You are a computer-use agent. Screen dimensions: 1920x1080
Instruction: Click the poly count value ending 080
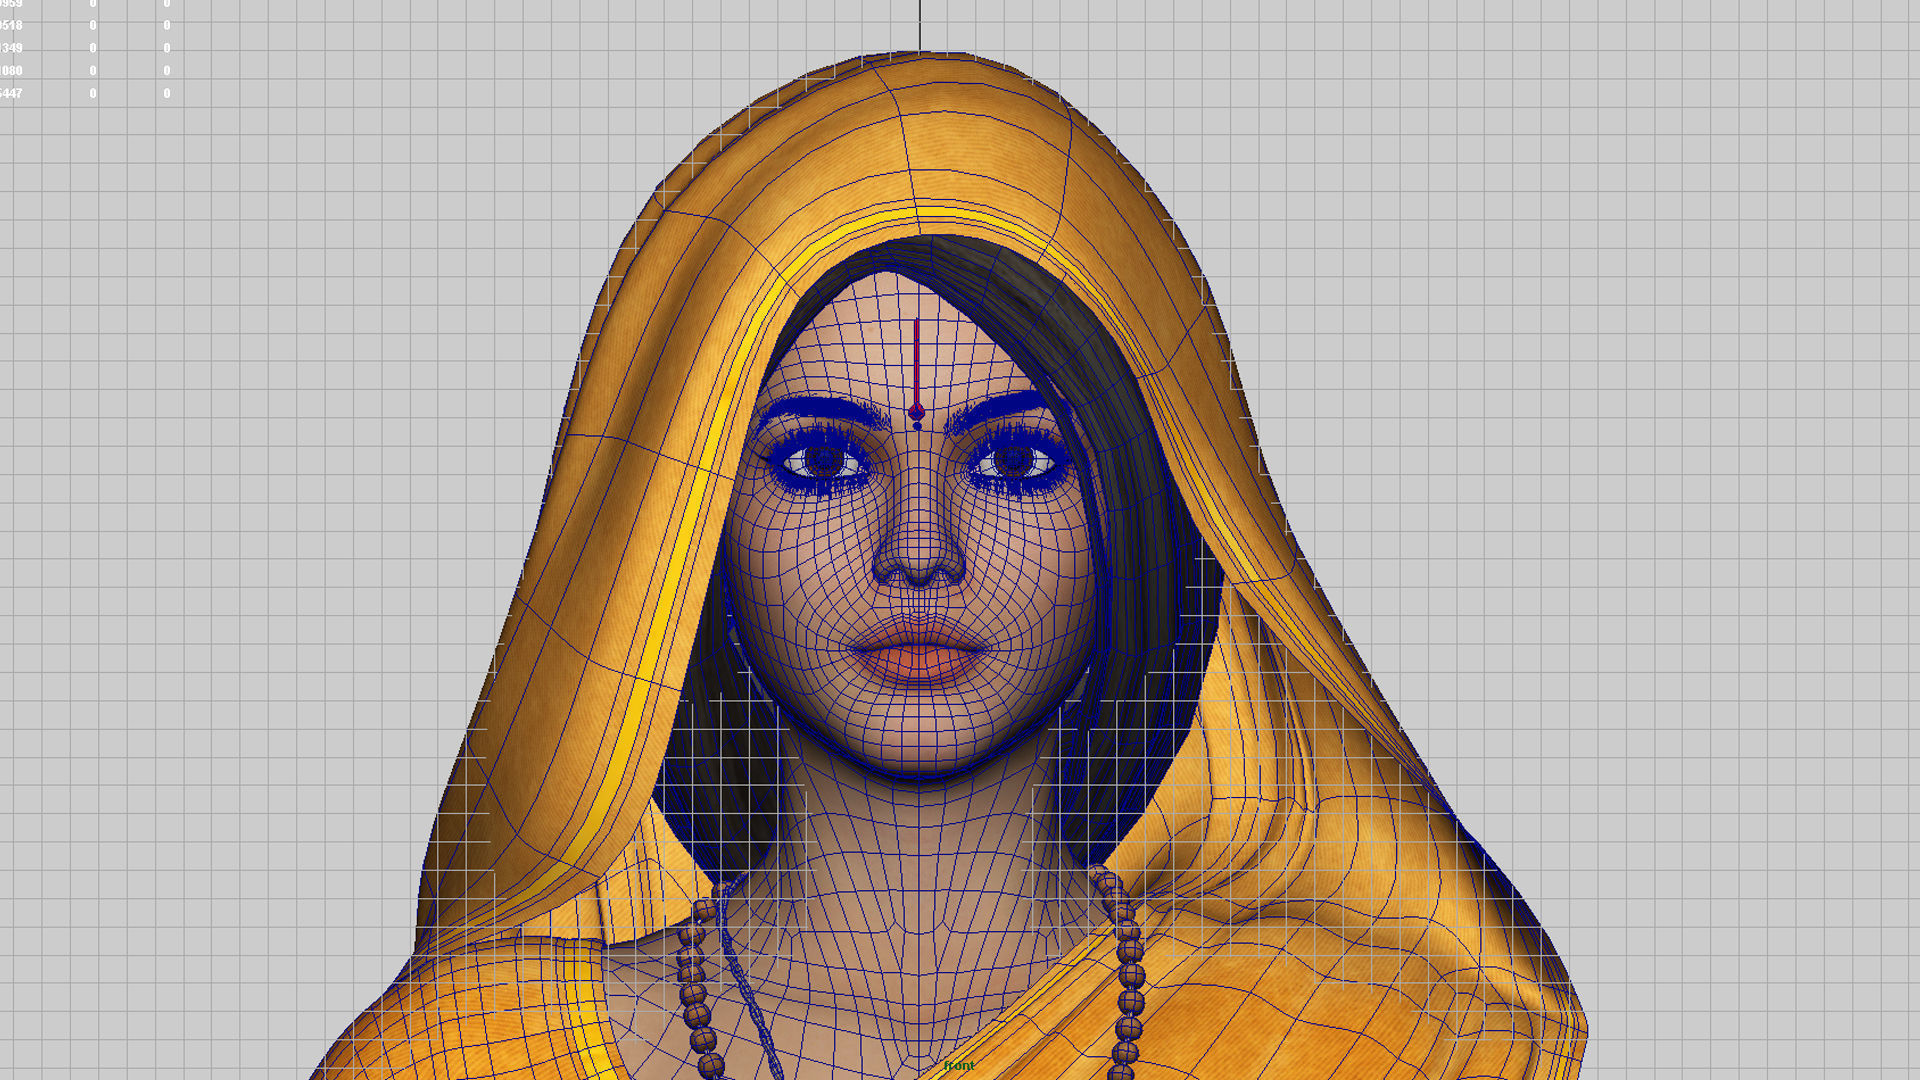pos(11,71)
